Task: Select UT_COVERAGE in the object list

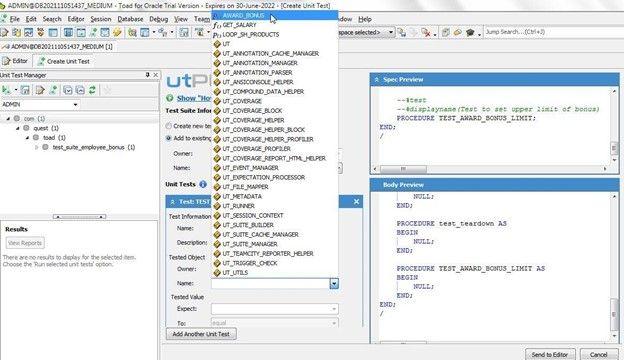Action: point(275,101)
